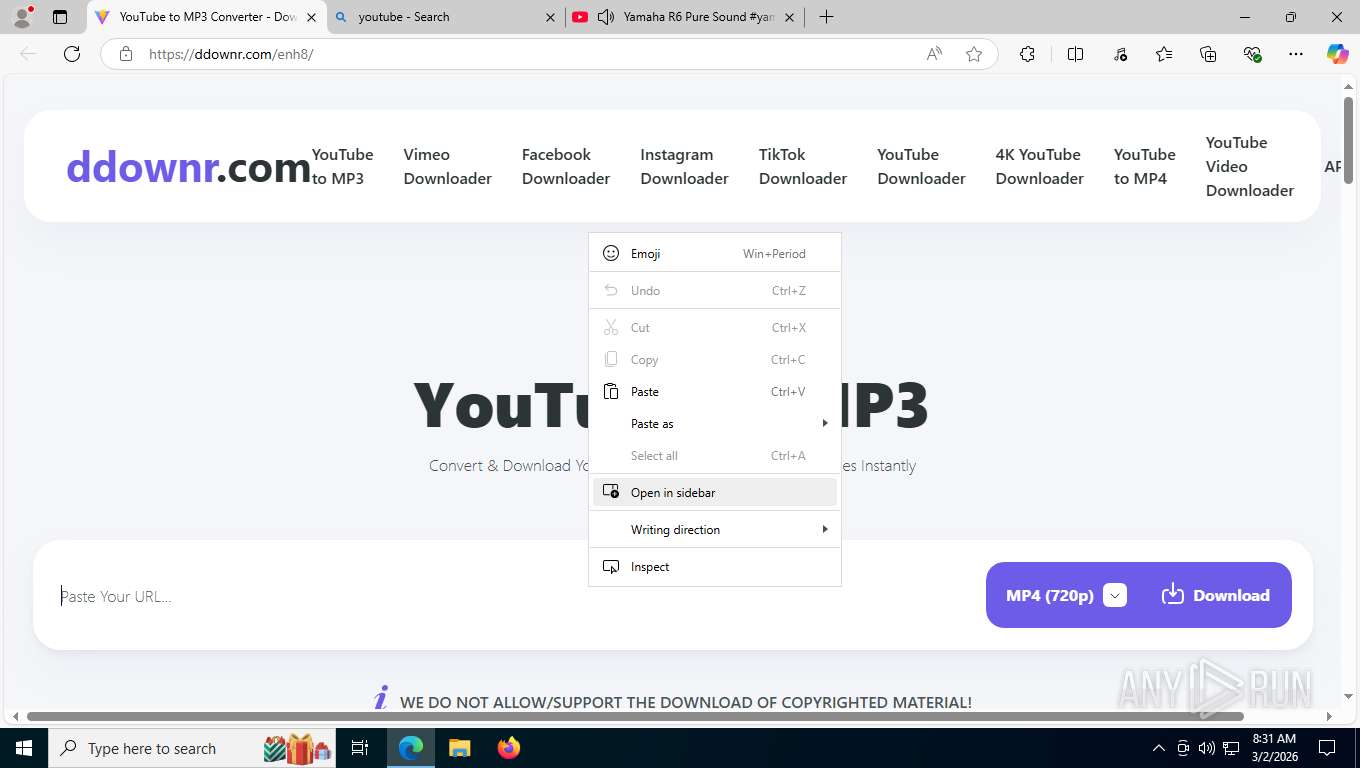Open the Windows Start menu

coord(23,748)
